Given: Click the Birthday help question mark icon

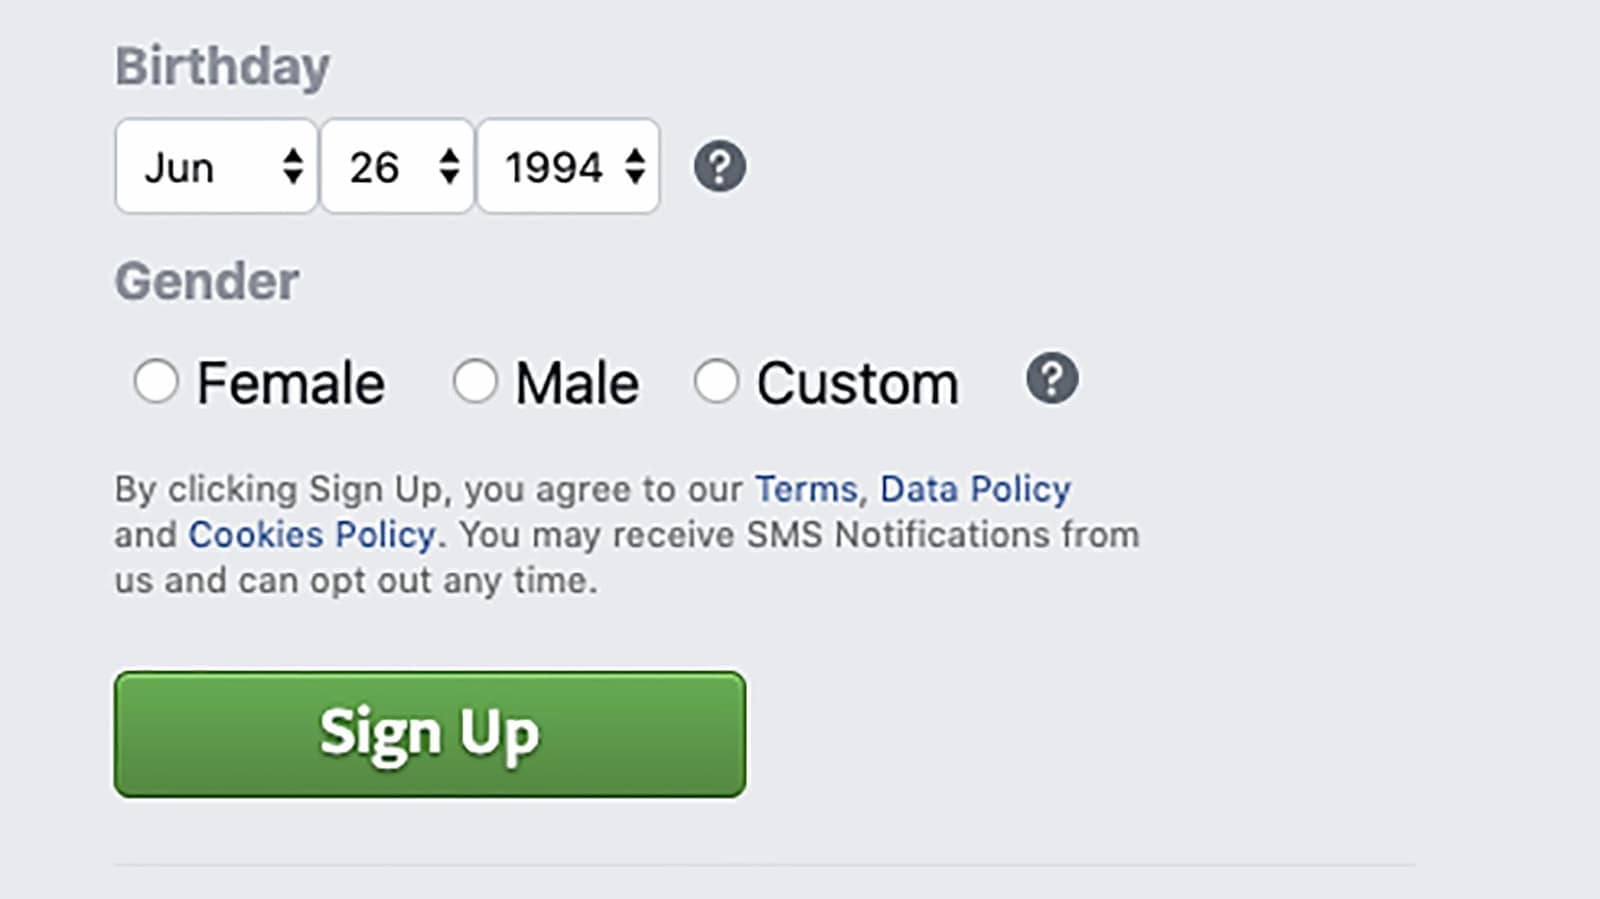Looking at the screenshot, I should click(719, 166).
